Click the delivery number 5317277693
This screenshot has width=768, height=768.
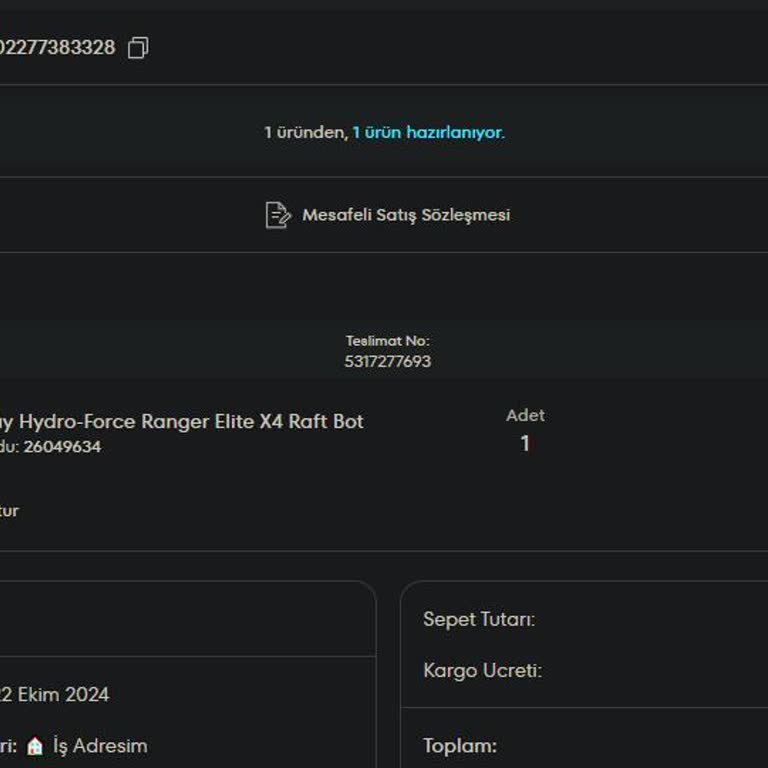(387, 361)
